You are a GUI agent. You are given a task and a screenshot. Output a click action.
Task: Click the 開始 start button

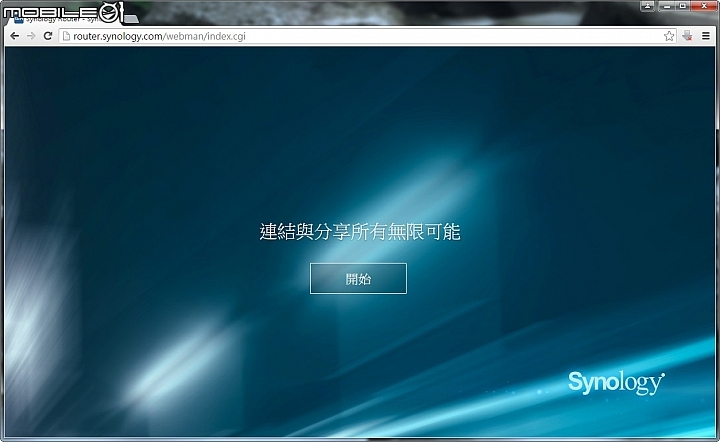tap(358, 278)
